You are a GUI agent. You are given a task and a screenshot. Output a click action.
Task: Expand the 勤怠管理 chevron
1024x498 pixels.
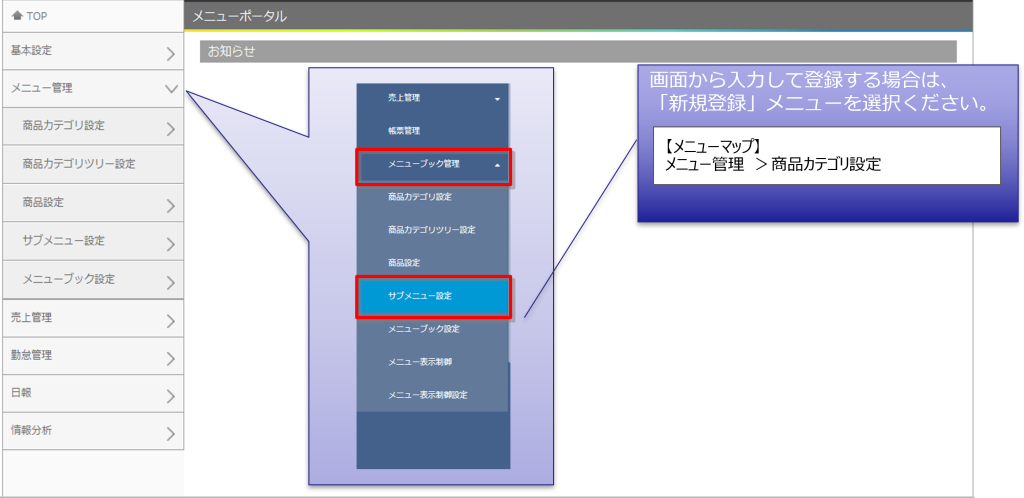pyautogui.click(x=170, y=358)
